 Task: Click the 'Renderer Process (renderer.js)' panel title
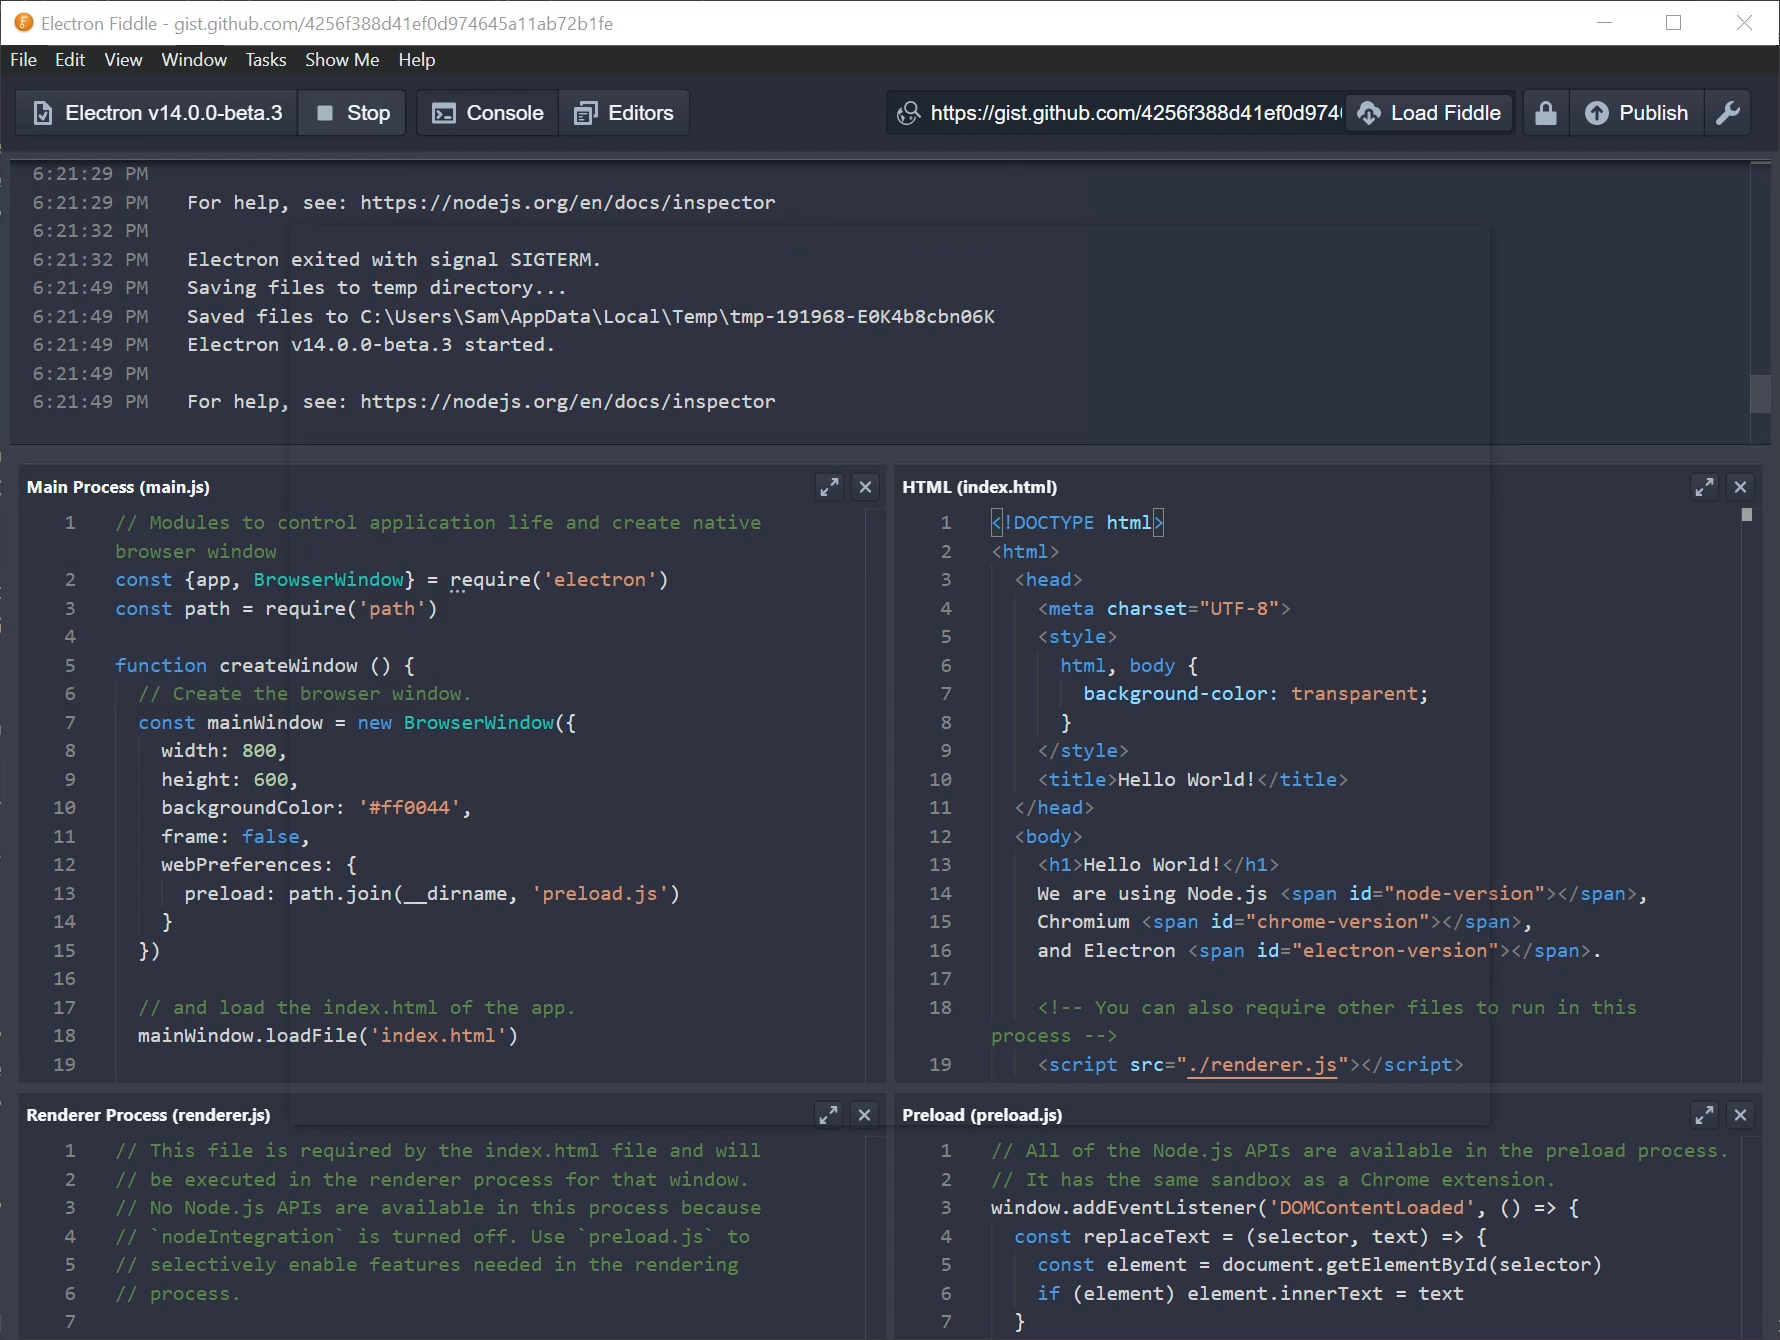pyautogui.click(x=148, y=1115)
